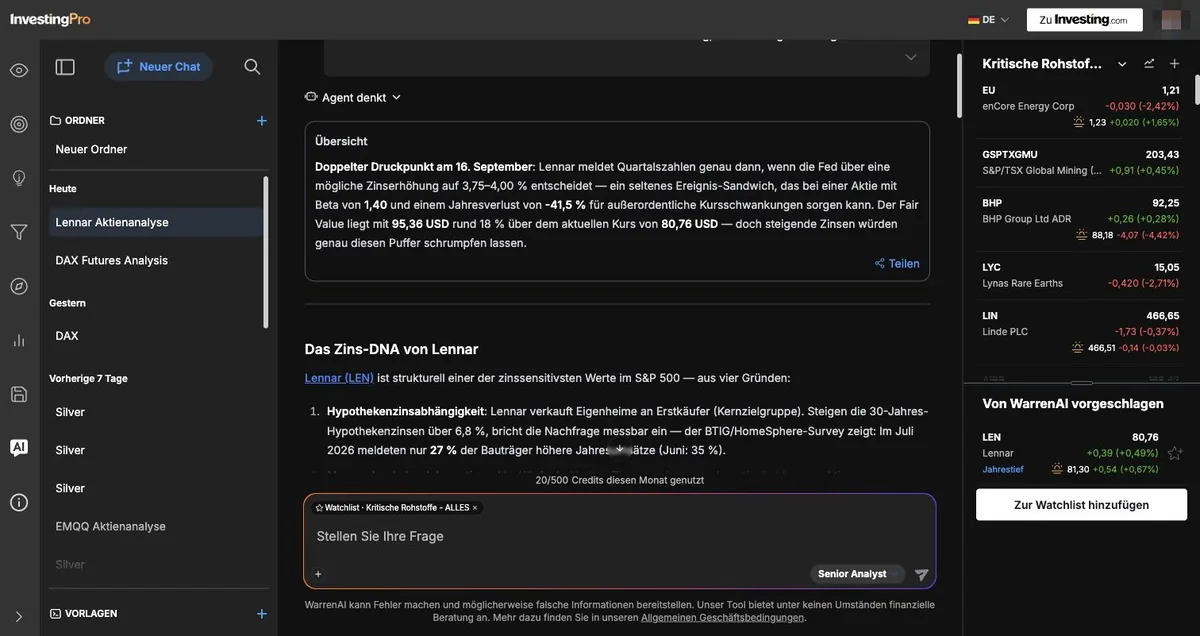This screenshot has width=1200, height=636.
Task: Select the EU enCore Energy Corp row
Action: coord(1080,106)
